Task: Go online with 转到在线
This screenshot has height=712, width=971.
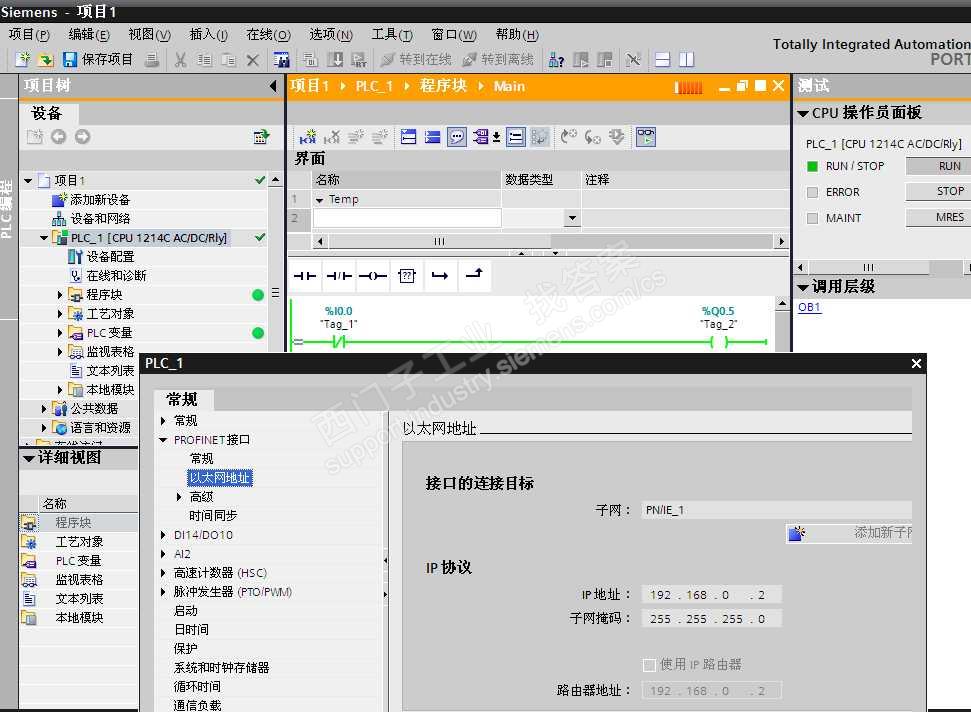Action: [x=416, y=59]
